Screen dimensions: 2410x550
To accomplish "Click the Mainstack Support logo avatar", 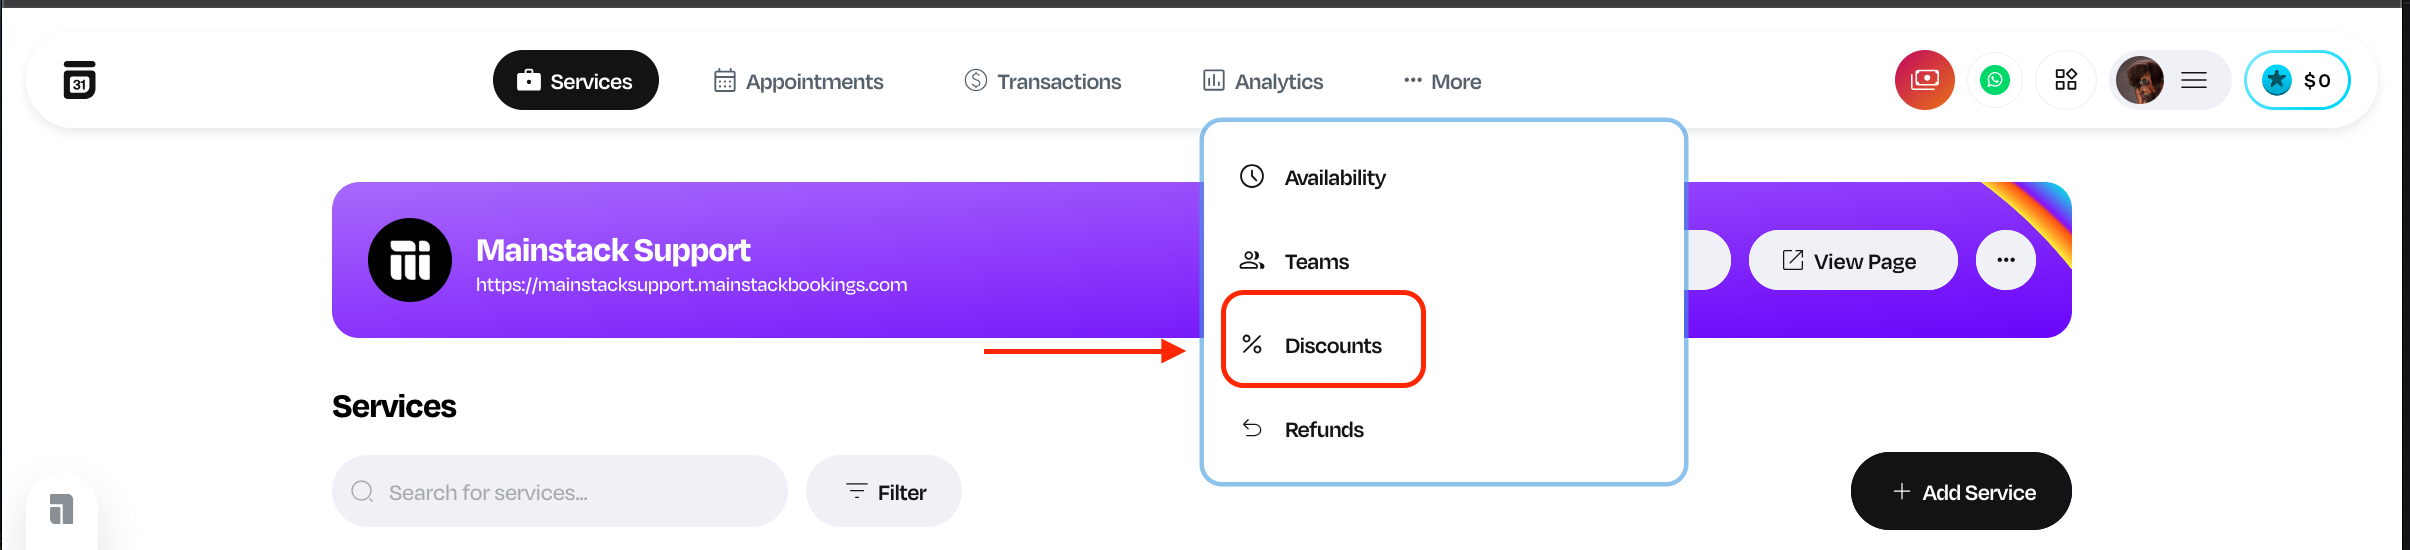I will click(410, 260).
